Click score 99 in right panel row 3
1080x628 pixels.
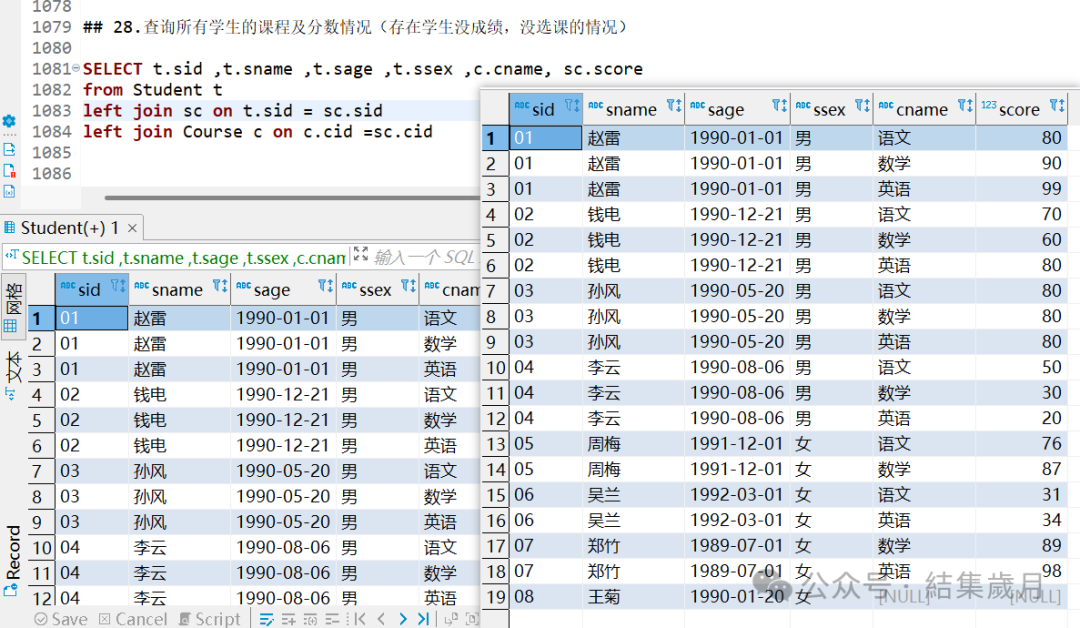pos(1051,189)
